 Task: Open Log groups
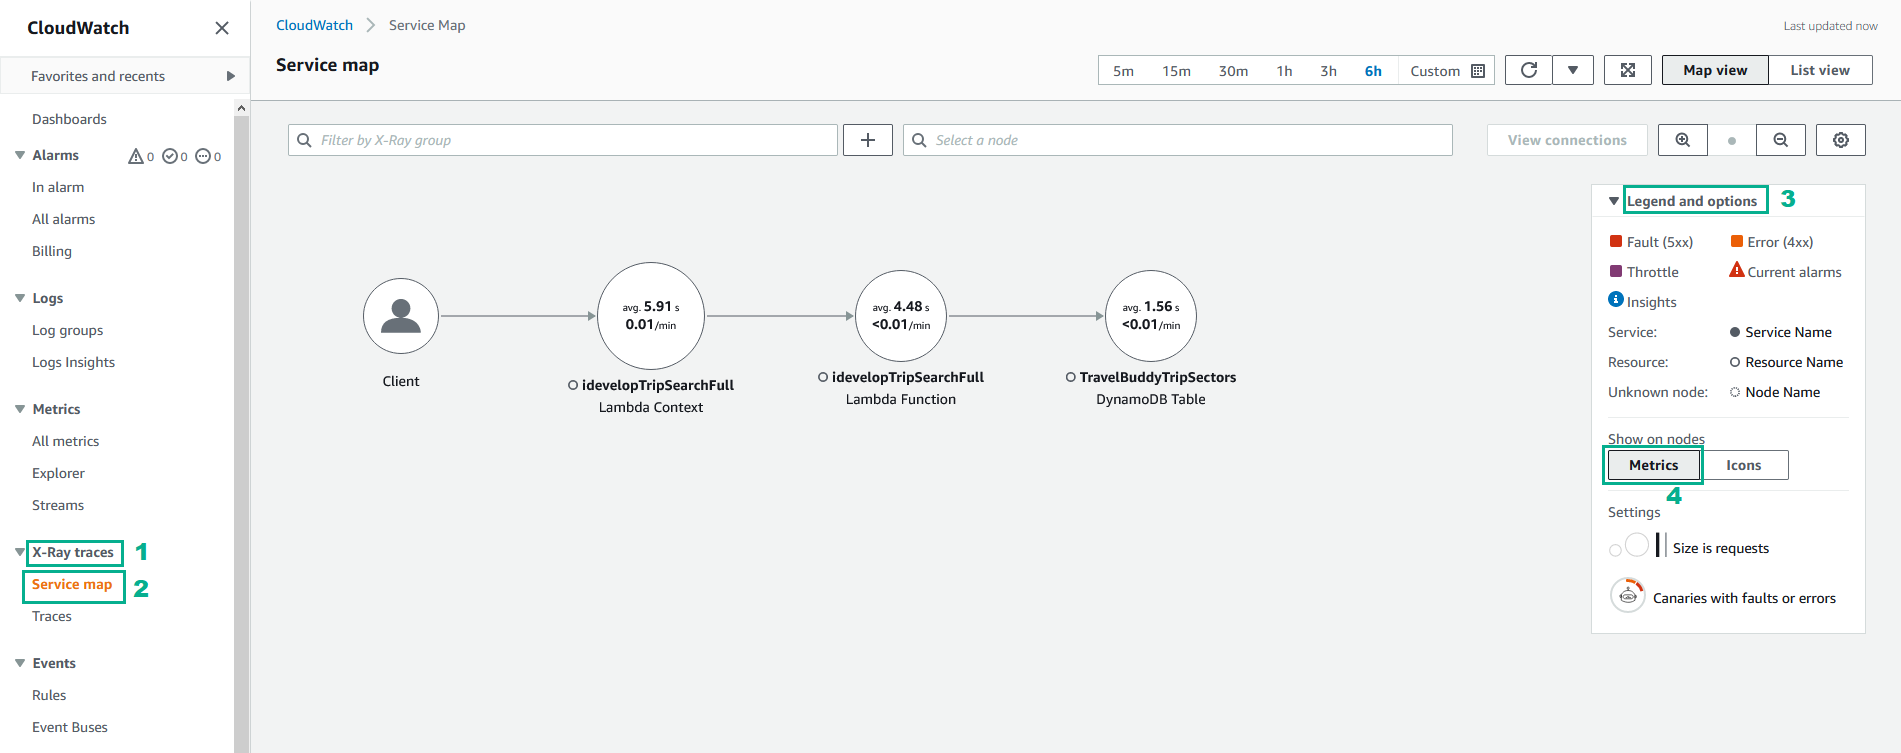pyautogui.click(x=67, y=330)
